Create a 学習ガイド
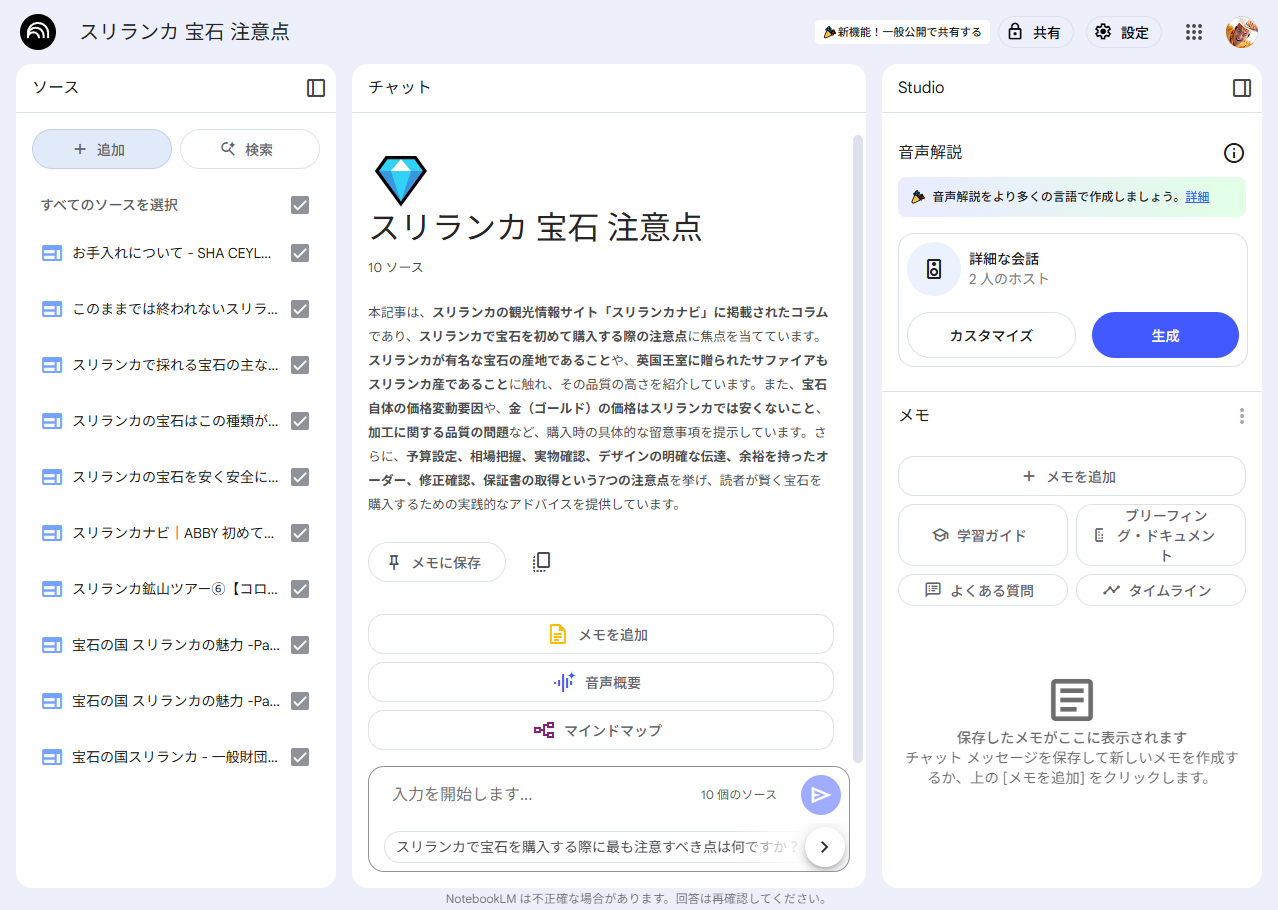 982,535
